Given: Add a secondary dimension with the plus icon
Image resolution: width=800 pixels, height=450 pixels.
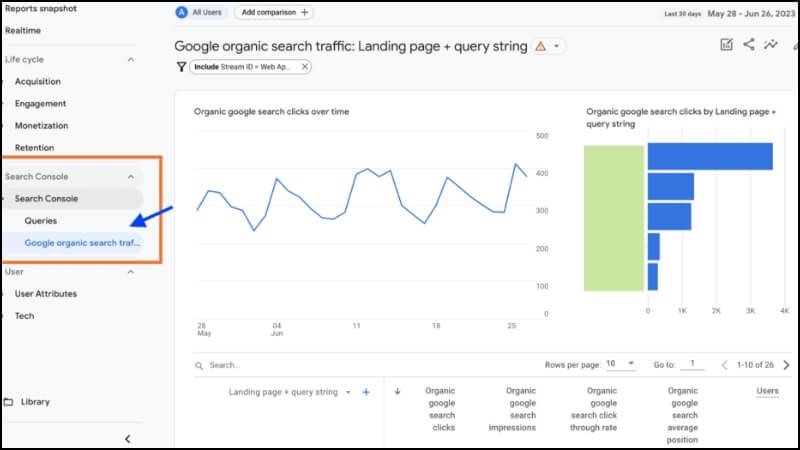Looking at the screenshot, I should pyautogui.click(x=366, y=392).
